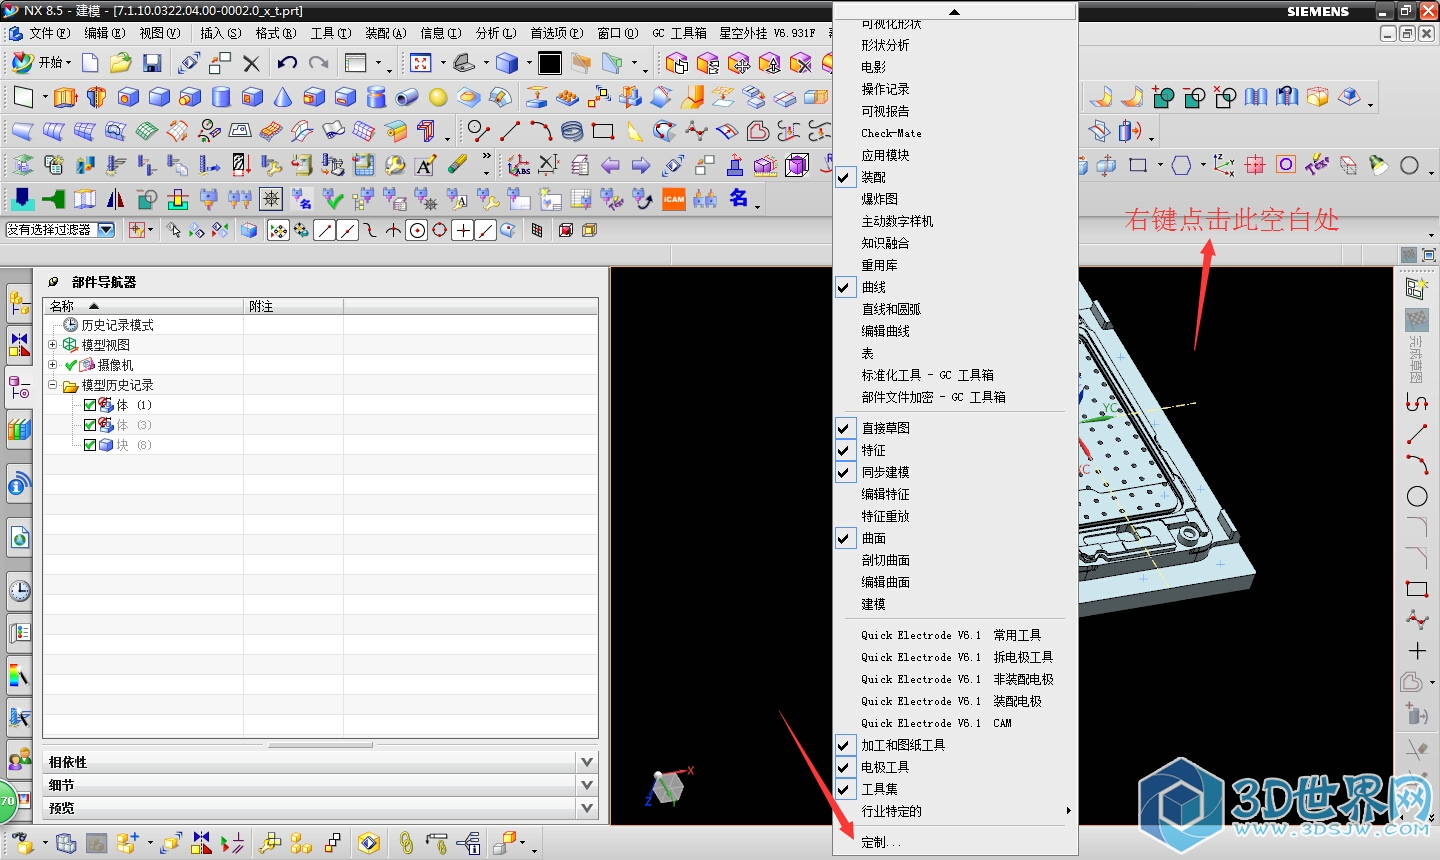Toggle checkbox for 块 (8) in the navigator
The height and width of the screenshot is (860, 1440).
click(x=90, y=445)
